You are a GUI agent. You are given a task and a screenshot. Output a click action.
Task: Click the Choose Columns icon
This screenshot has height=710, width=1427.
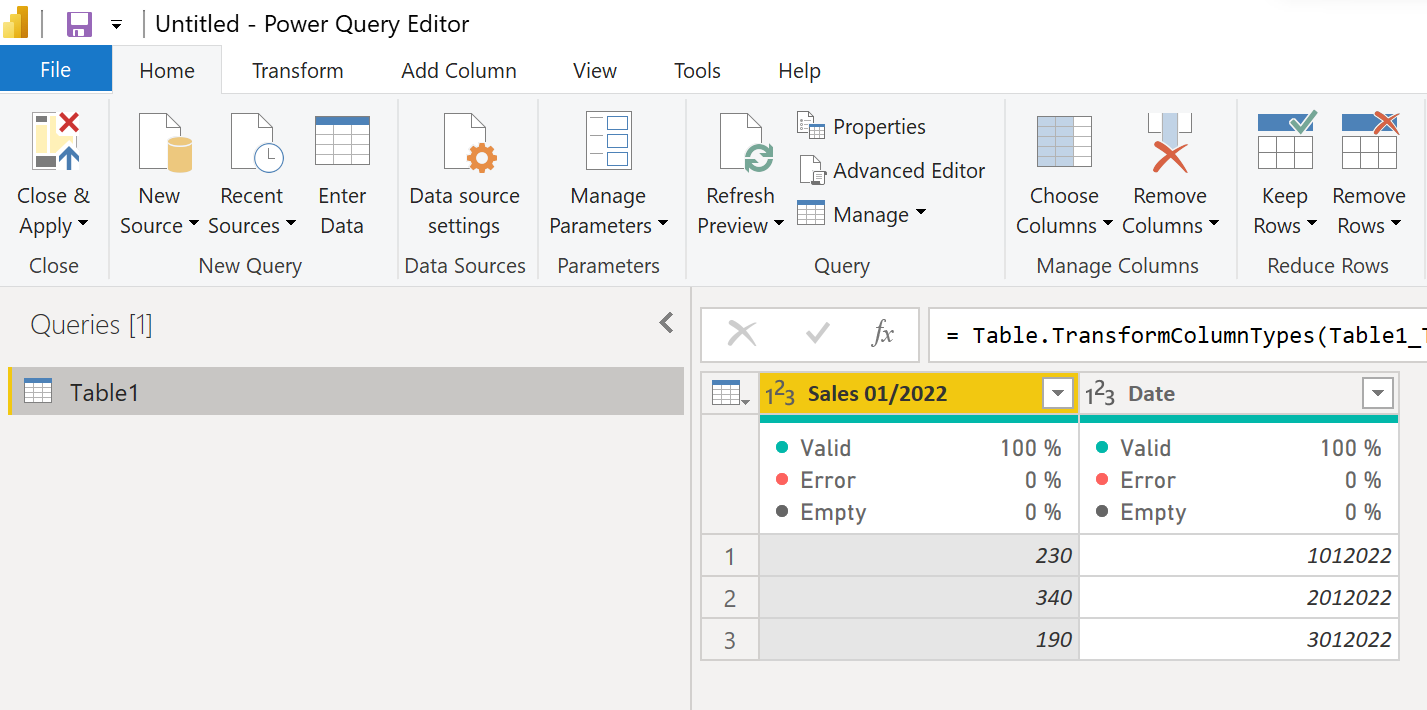coord(1064,140)
